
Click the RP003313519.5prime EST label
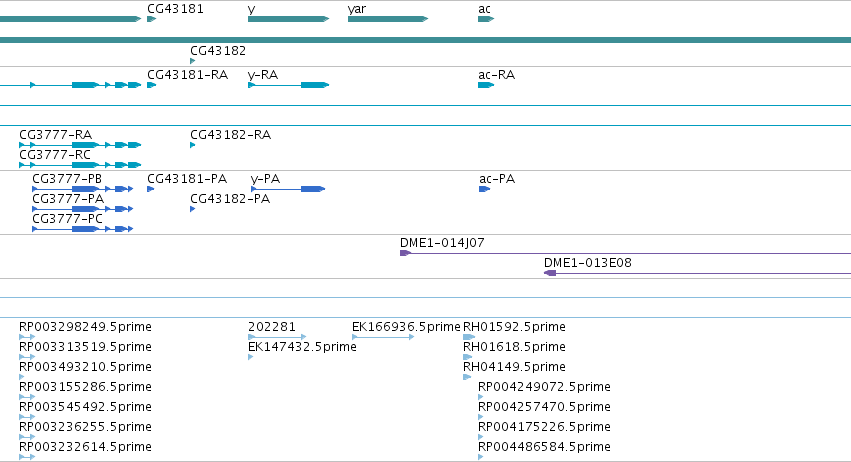85,347
